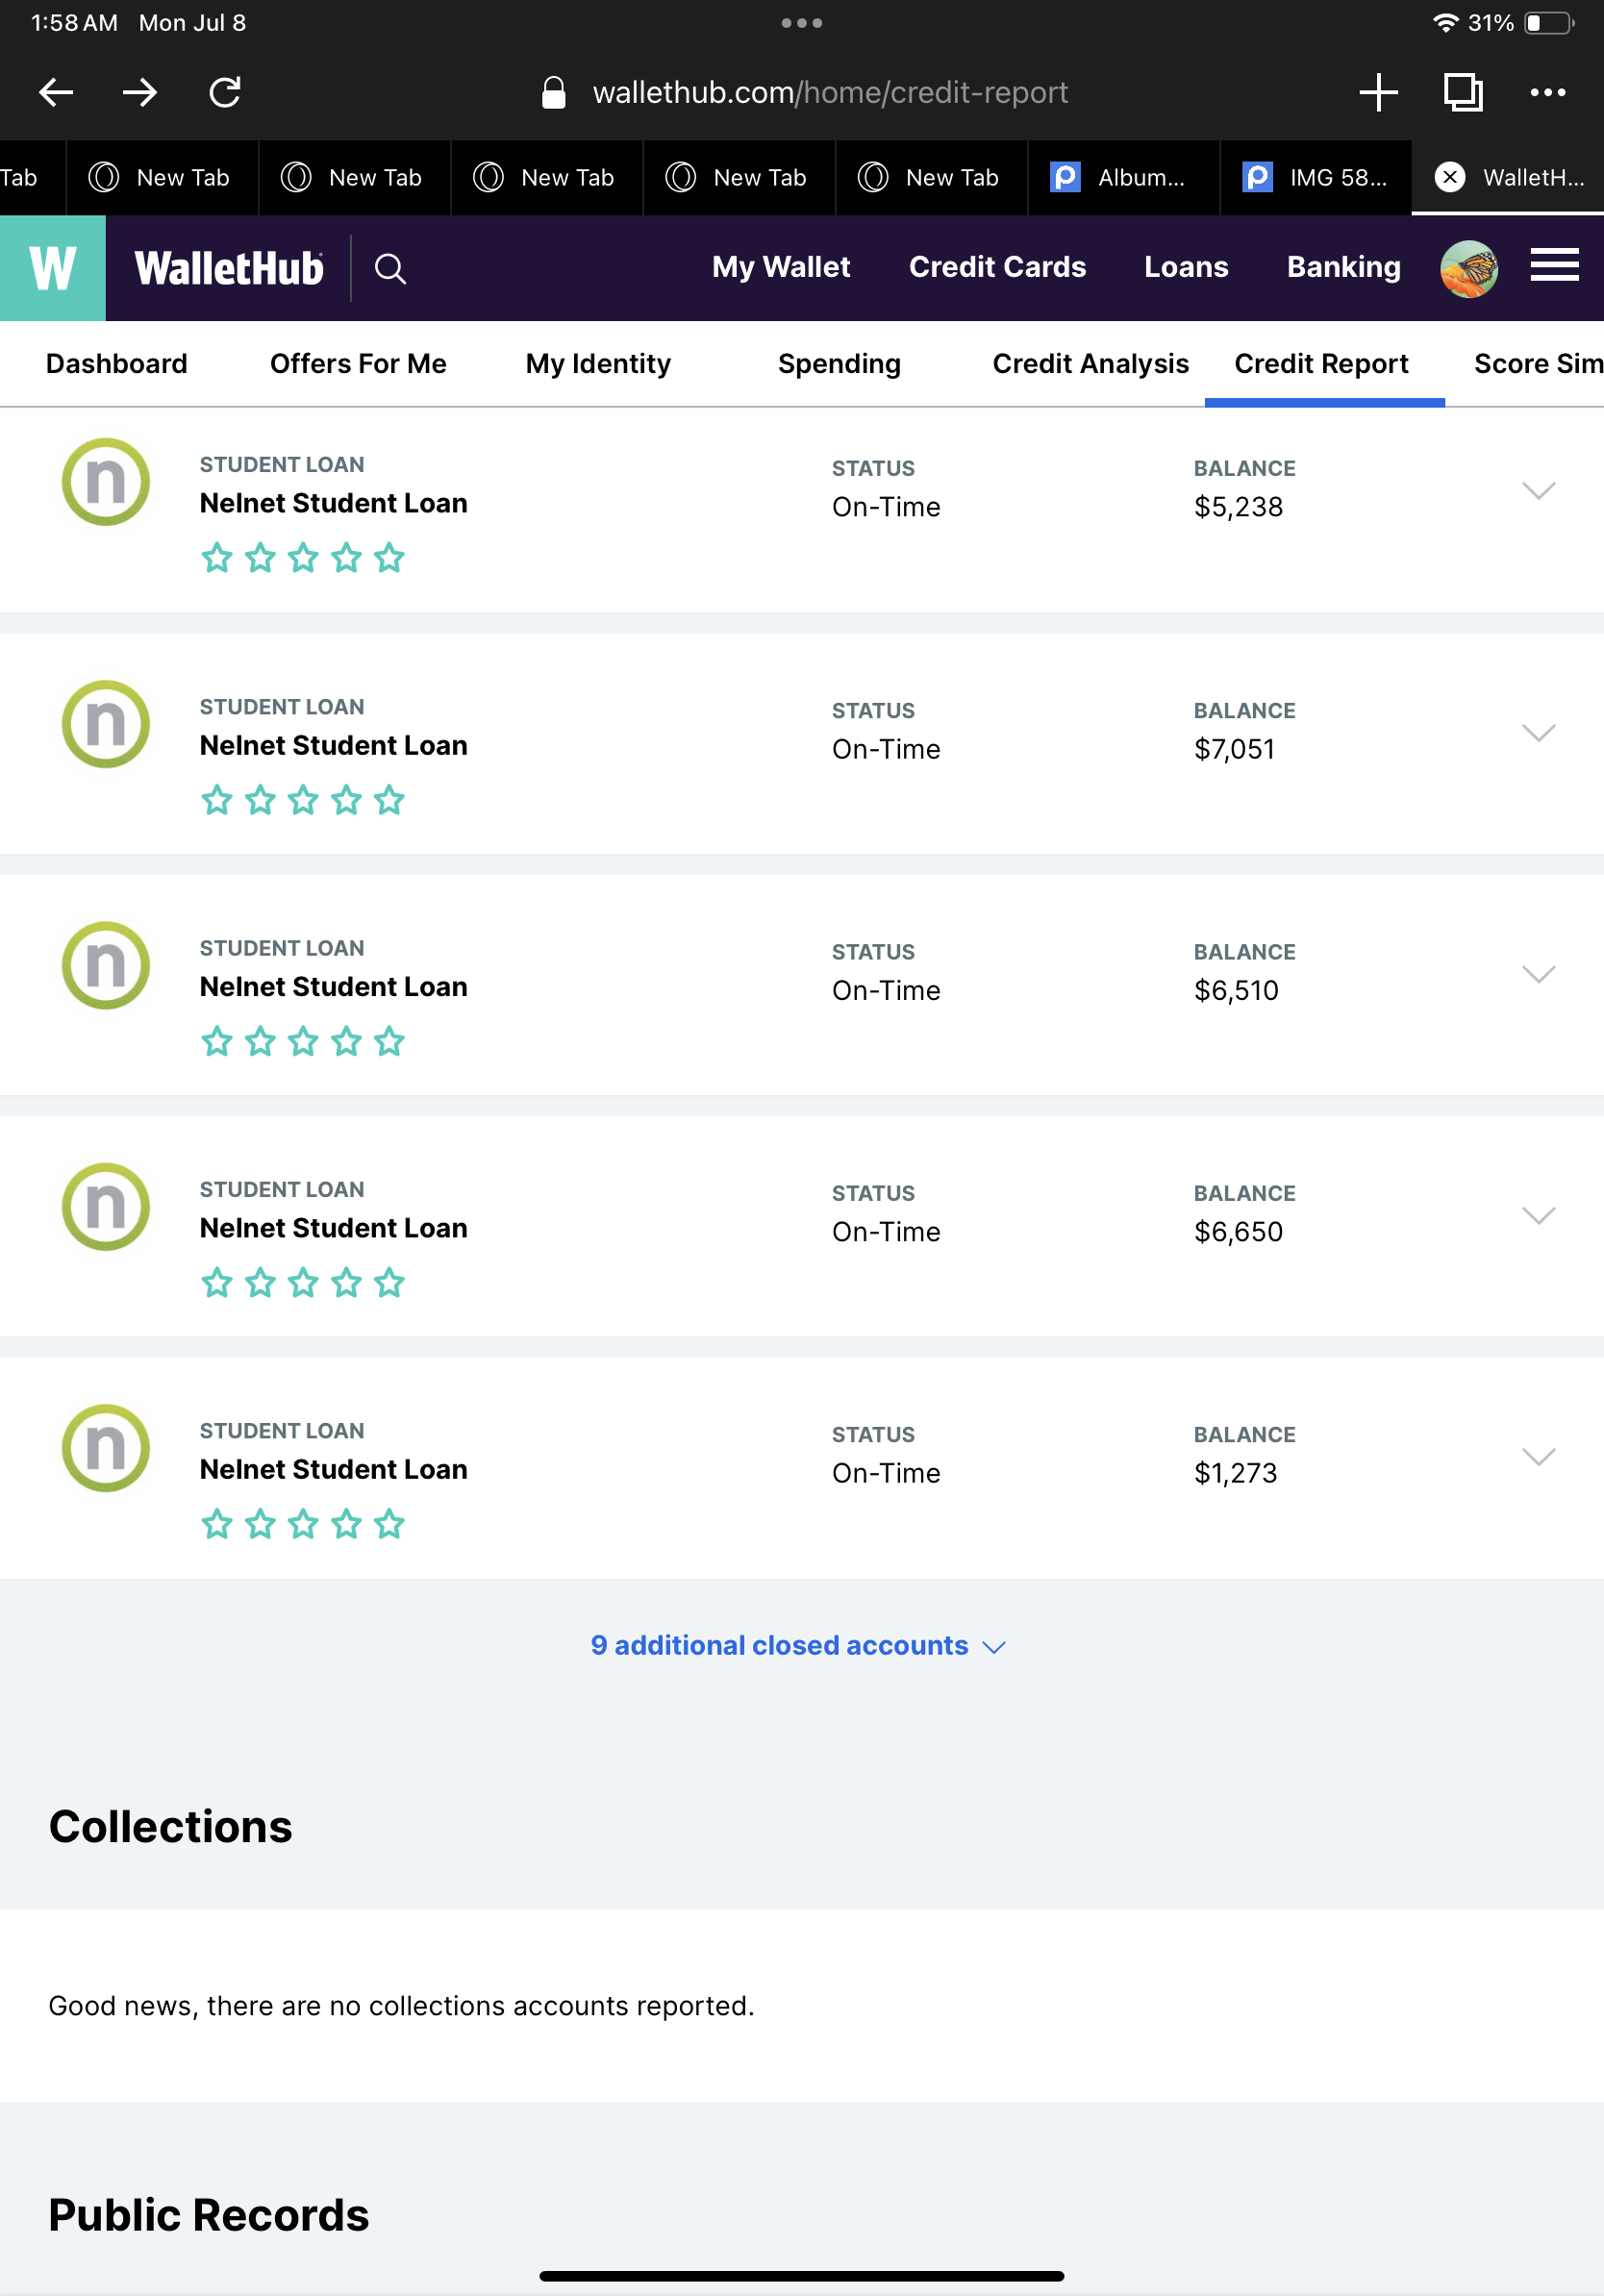The image size is (1604, 2296).
Task: Click Nelnet logo for $5,238 loan
Action: [106, 482]
